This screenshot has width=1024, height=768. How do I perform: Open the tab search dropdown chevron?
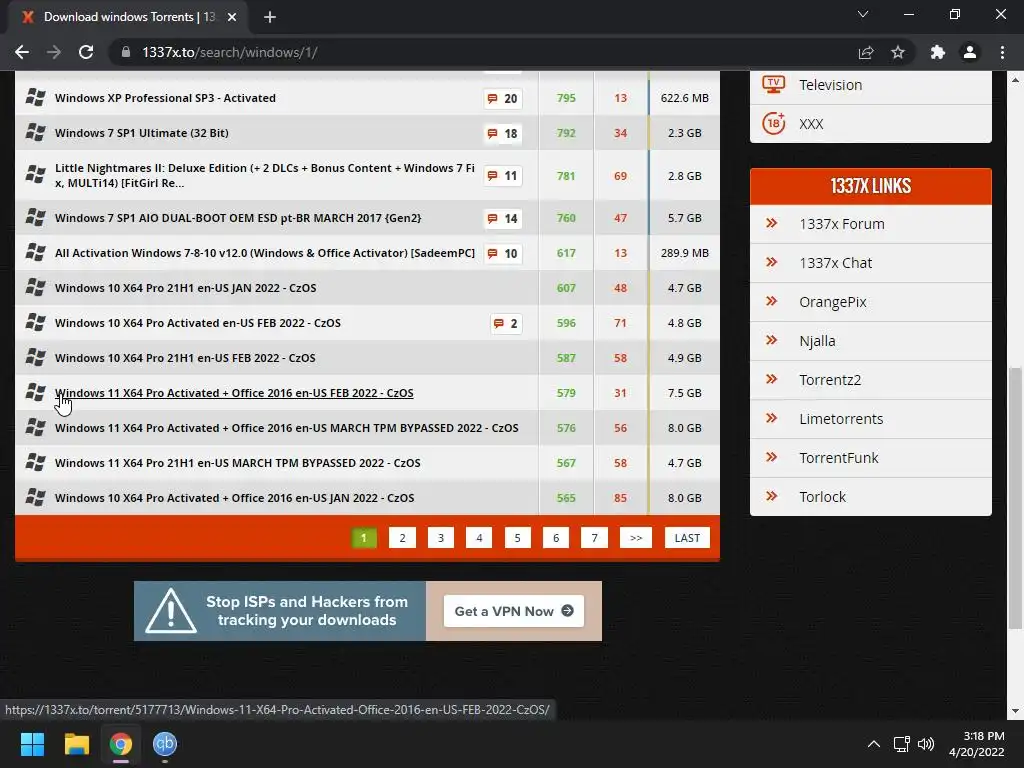pyautogui.click(x=863, y=14)
